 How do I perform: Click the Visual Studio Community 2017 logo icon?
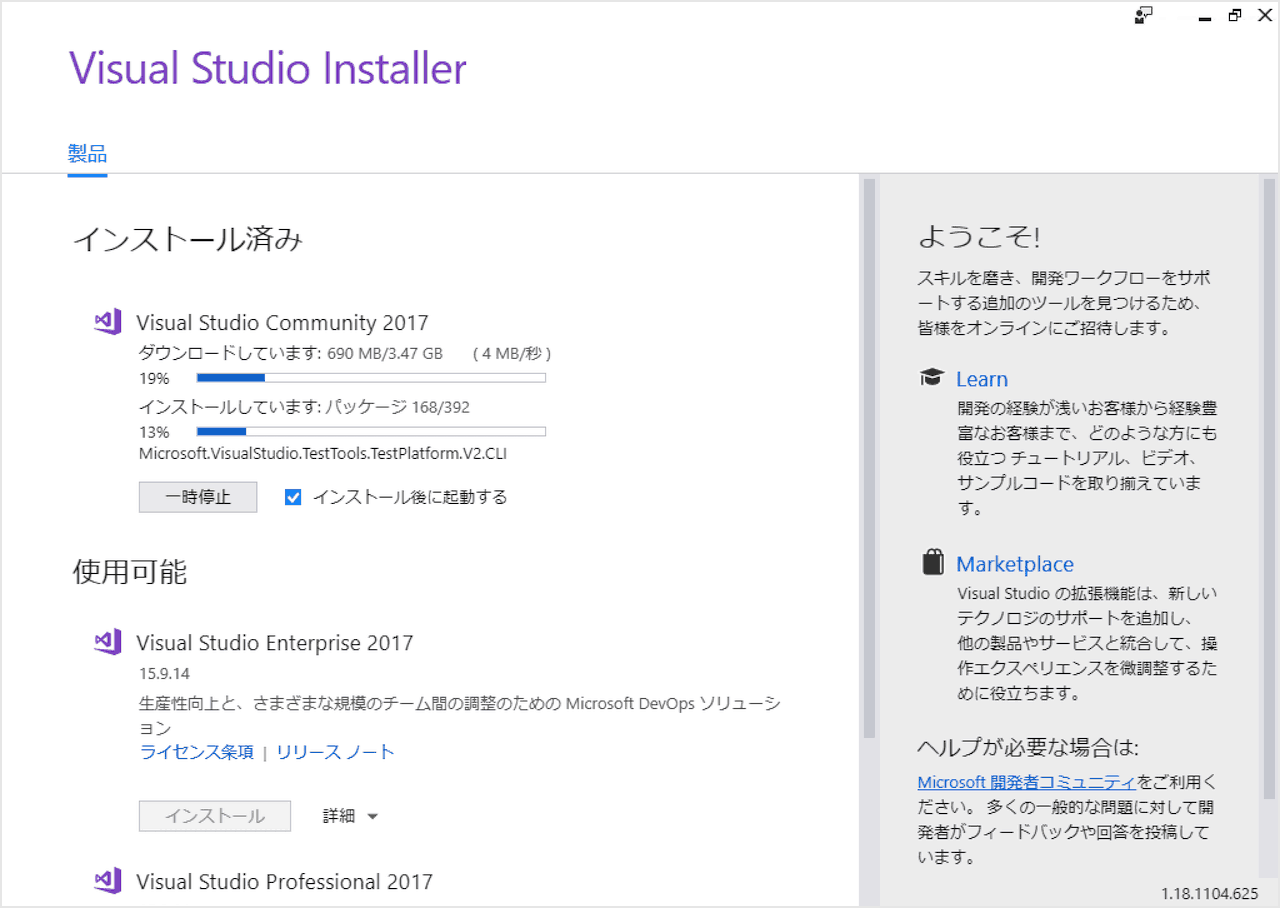click(108, 322)
